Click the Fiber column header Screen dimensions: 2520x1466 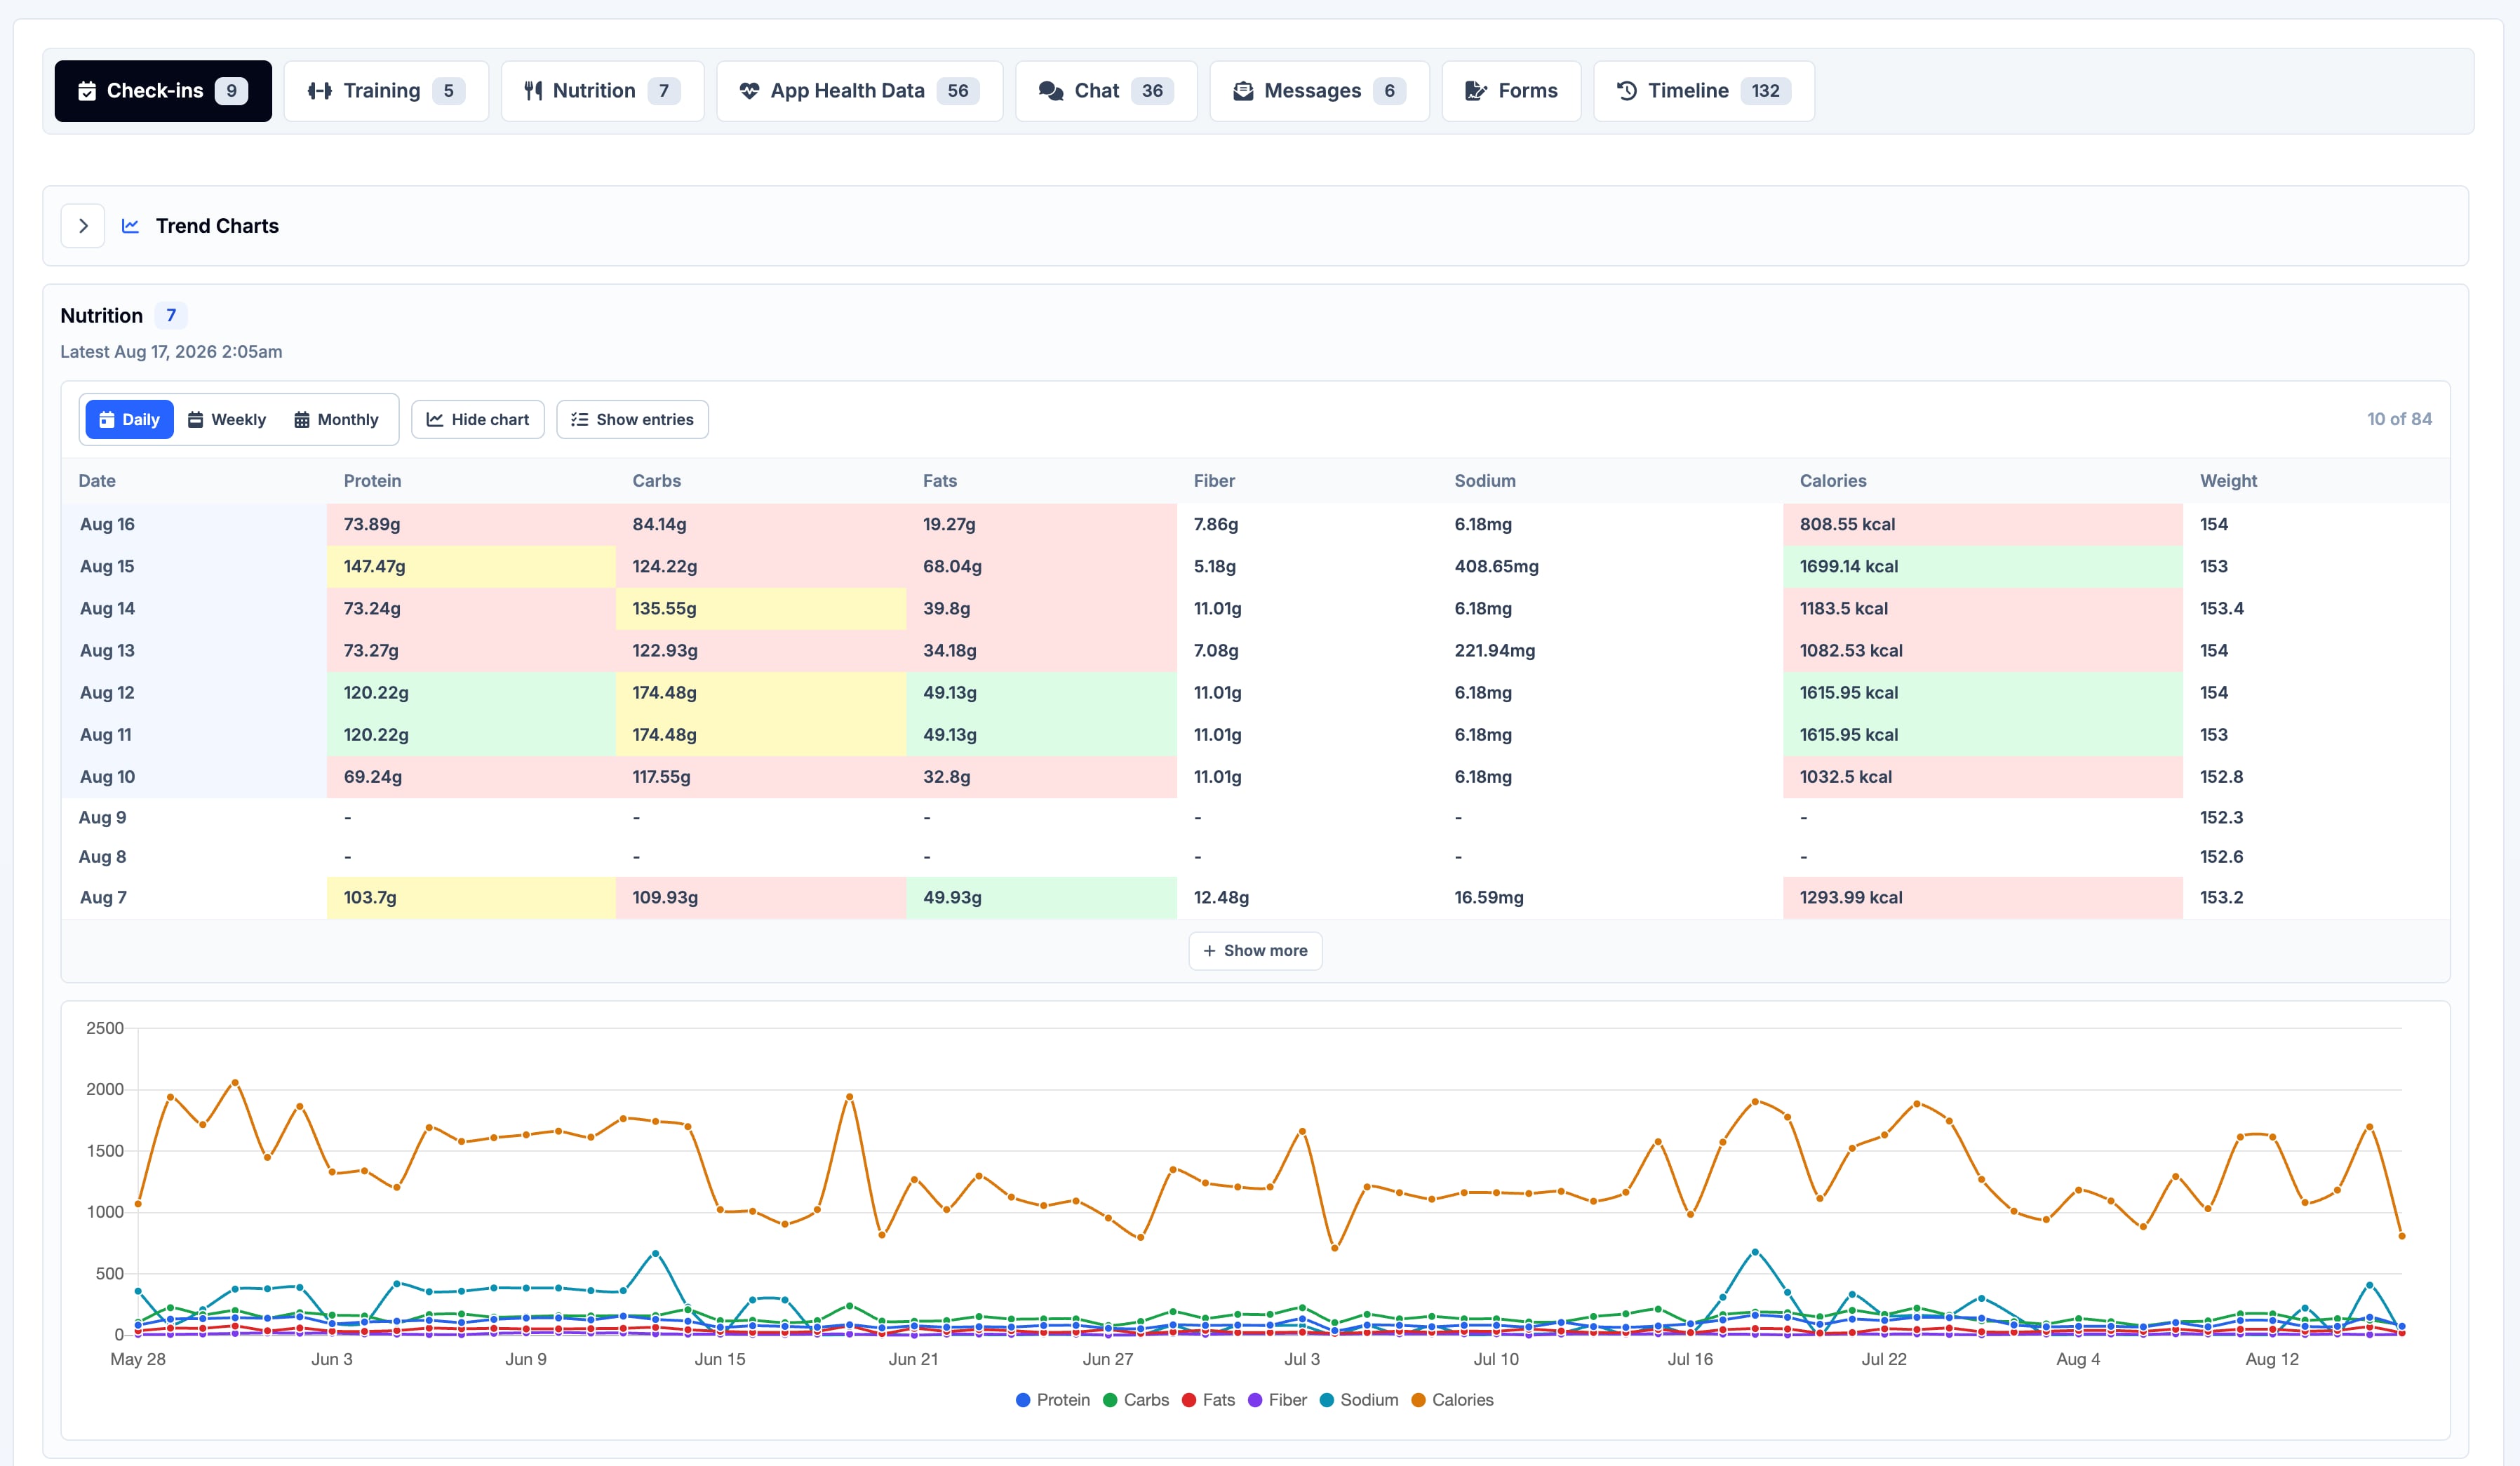(x=1214, y=481)
